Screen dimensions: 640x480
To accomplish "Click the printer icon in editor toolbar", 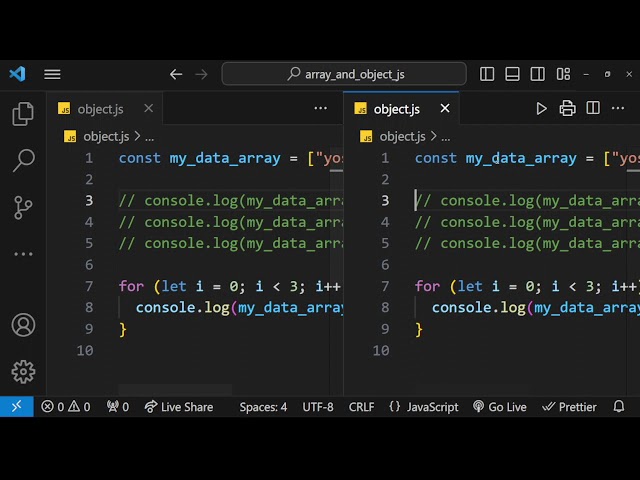I will [x=567, y=109].
